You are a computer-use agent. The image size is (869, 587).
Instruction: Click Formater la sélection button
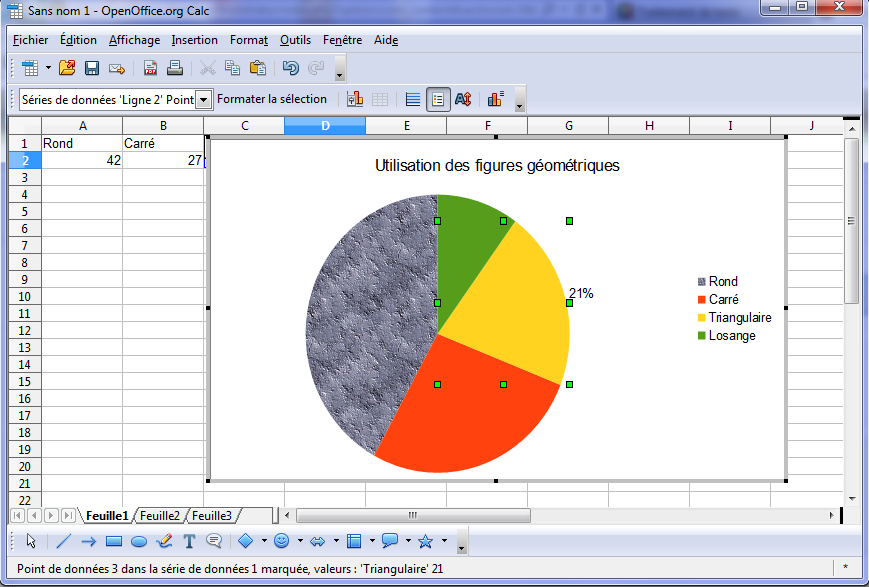tap(272, 99)
